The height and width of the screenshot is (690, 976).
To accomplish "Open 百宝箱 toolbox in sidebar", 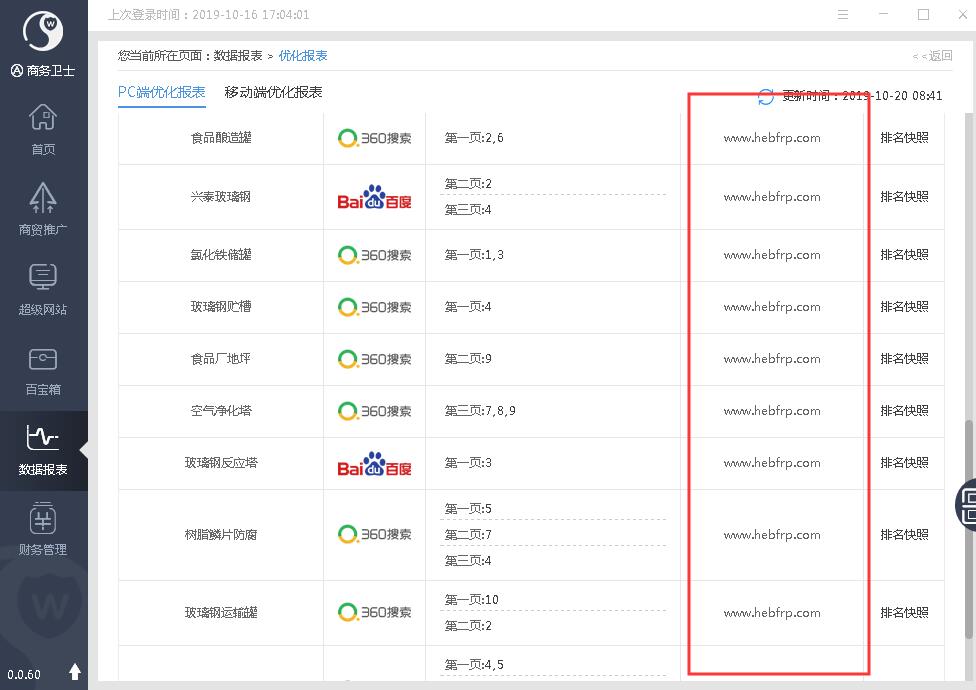I will point(43,370).
